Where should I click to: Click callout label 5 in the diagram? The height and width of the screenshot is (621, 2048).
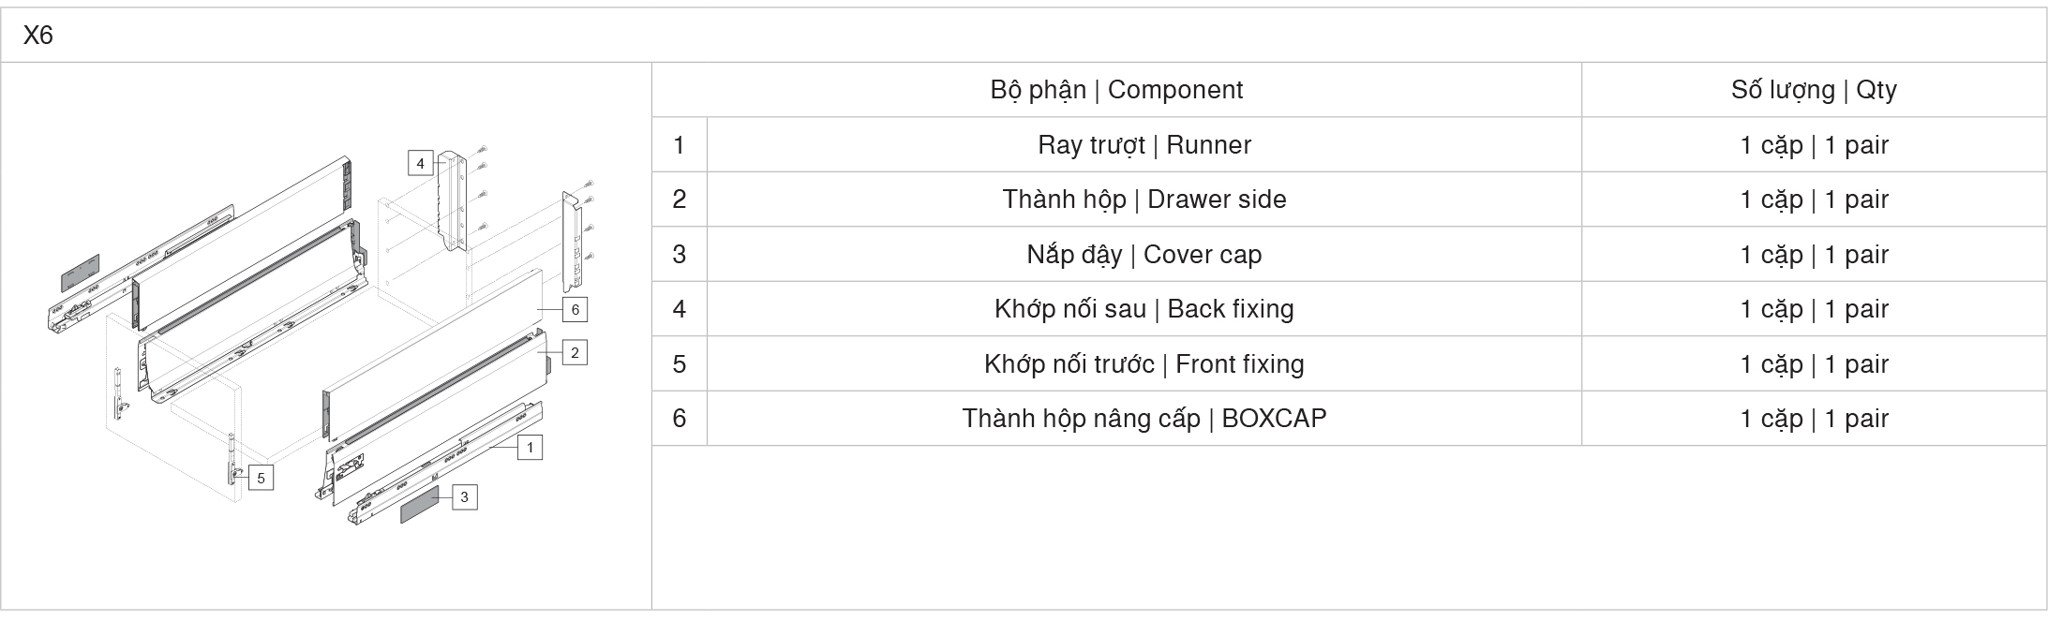tap(261, 478)
